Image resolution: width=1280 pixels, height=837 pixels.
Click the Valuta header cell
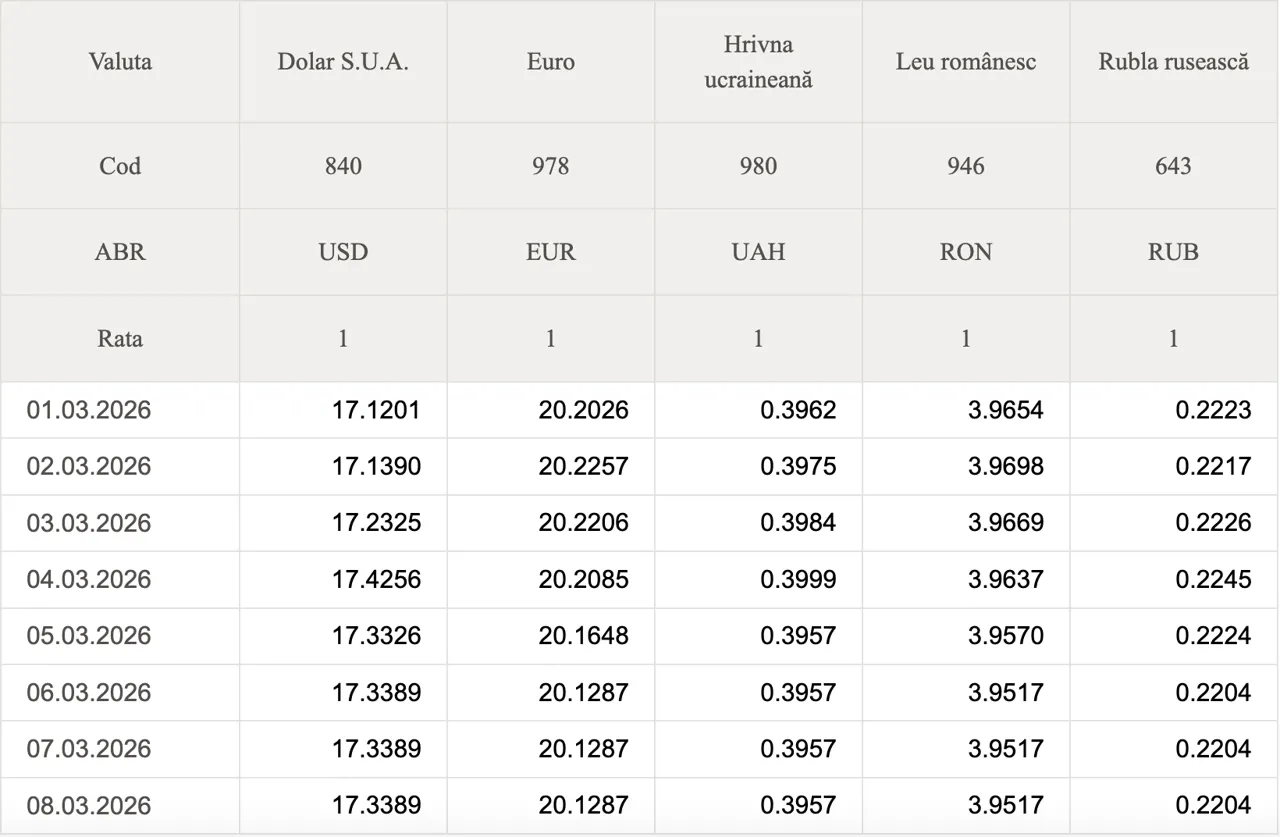tap(120, 61)
